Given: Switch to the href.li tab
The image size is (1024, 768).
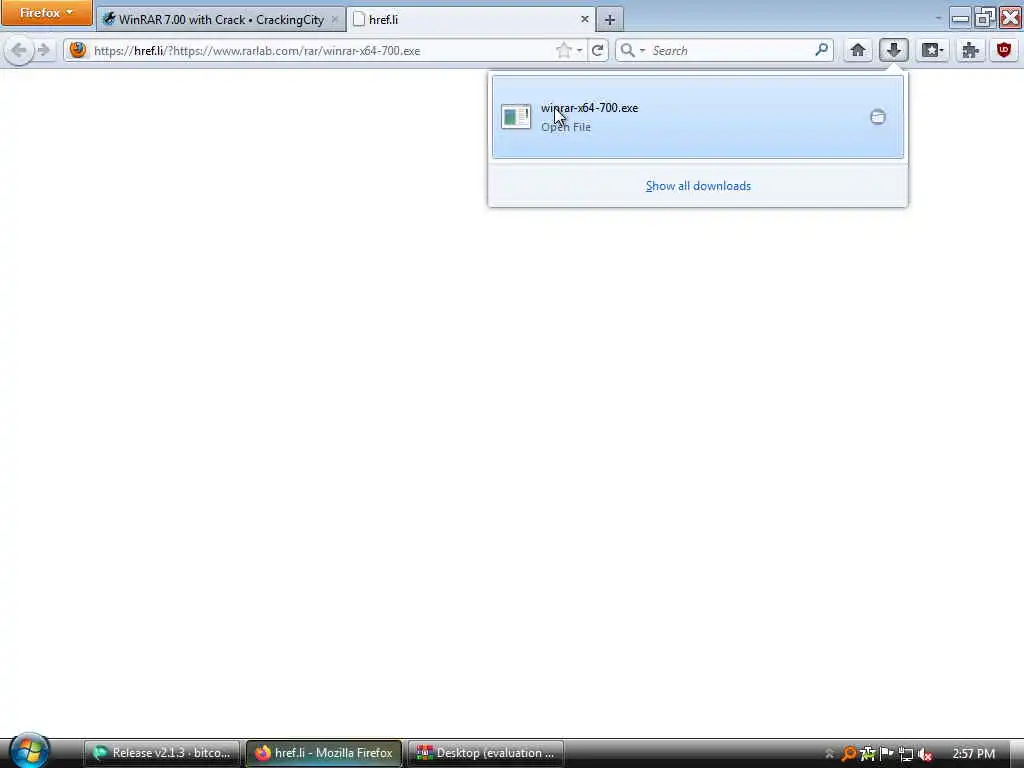Looking at the screenshot, I should [470, 20].
